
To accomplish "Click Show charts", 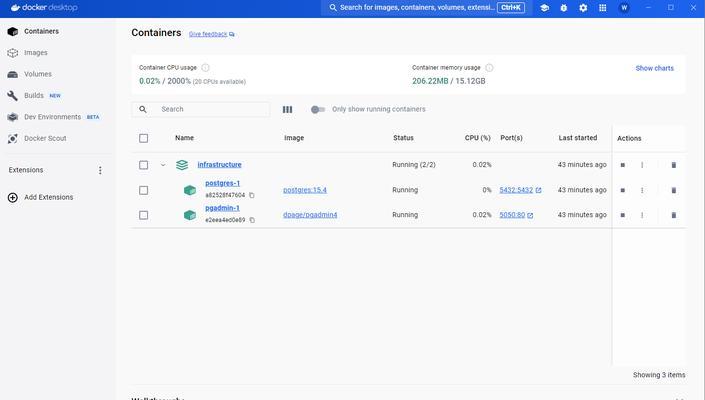I will tap(655, 68).
